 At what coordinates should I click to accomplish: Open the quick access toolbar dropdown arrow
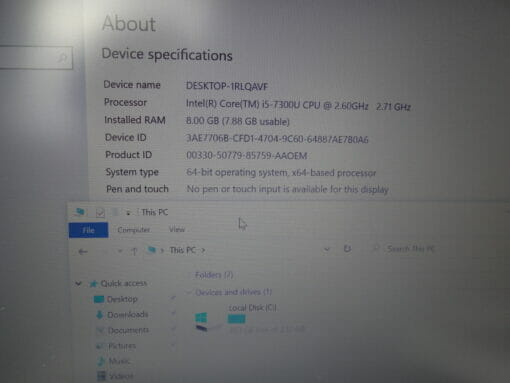(128, 213)
